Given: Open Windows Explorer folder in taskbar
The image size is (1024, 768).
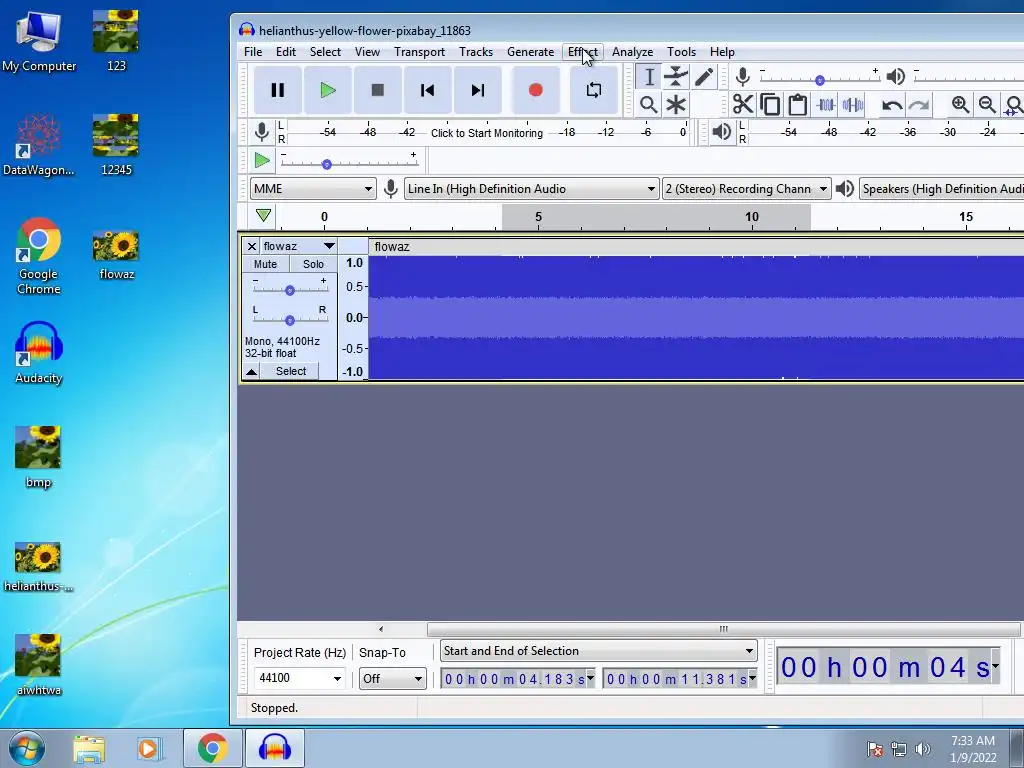Looking at the screenshot, I should tap(89, 748).
